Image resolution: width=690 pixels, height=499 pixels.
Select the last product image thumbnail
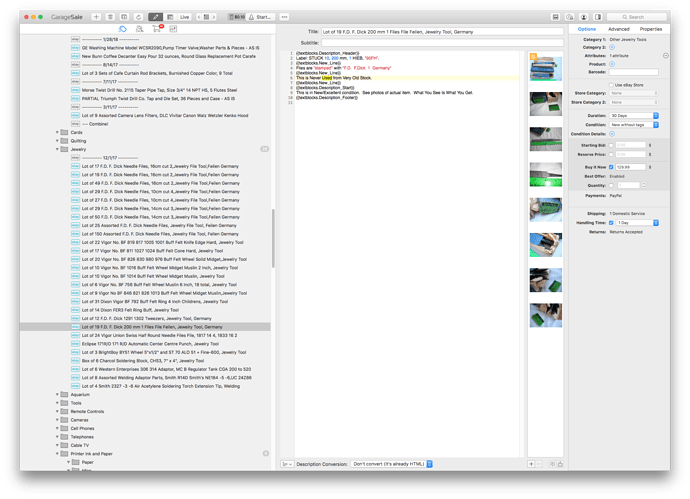pyautogui.click(x=546, y=315)
